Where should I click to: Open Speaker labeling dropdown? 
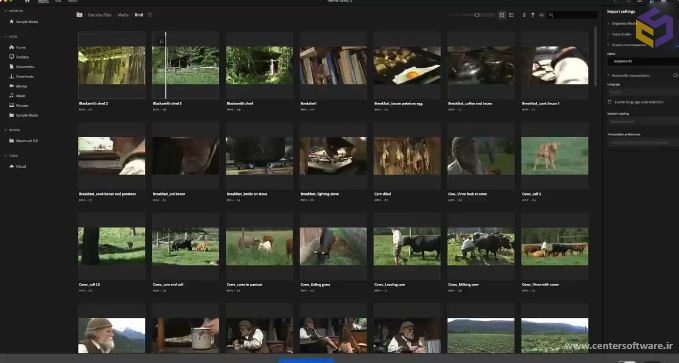[x=643, y=121]
